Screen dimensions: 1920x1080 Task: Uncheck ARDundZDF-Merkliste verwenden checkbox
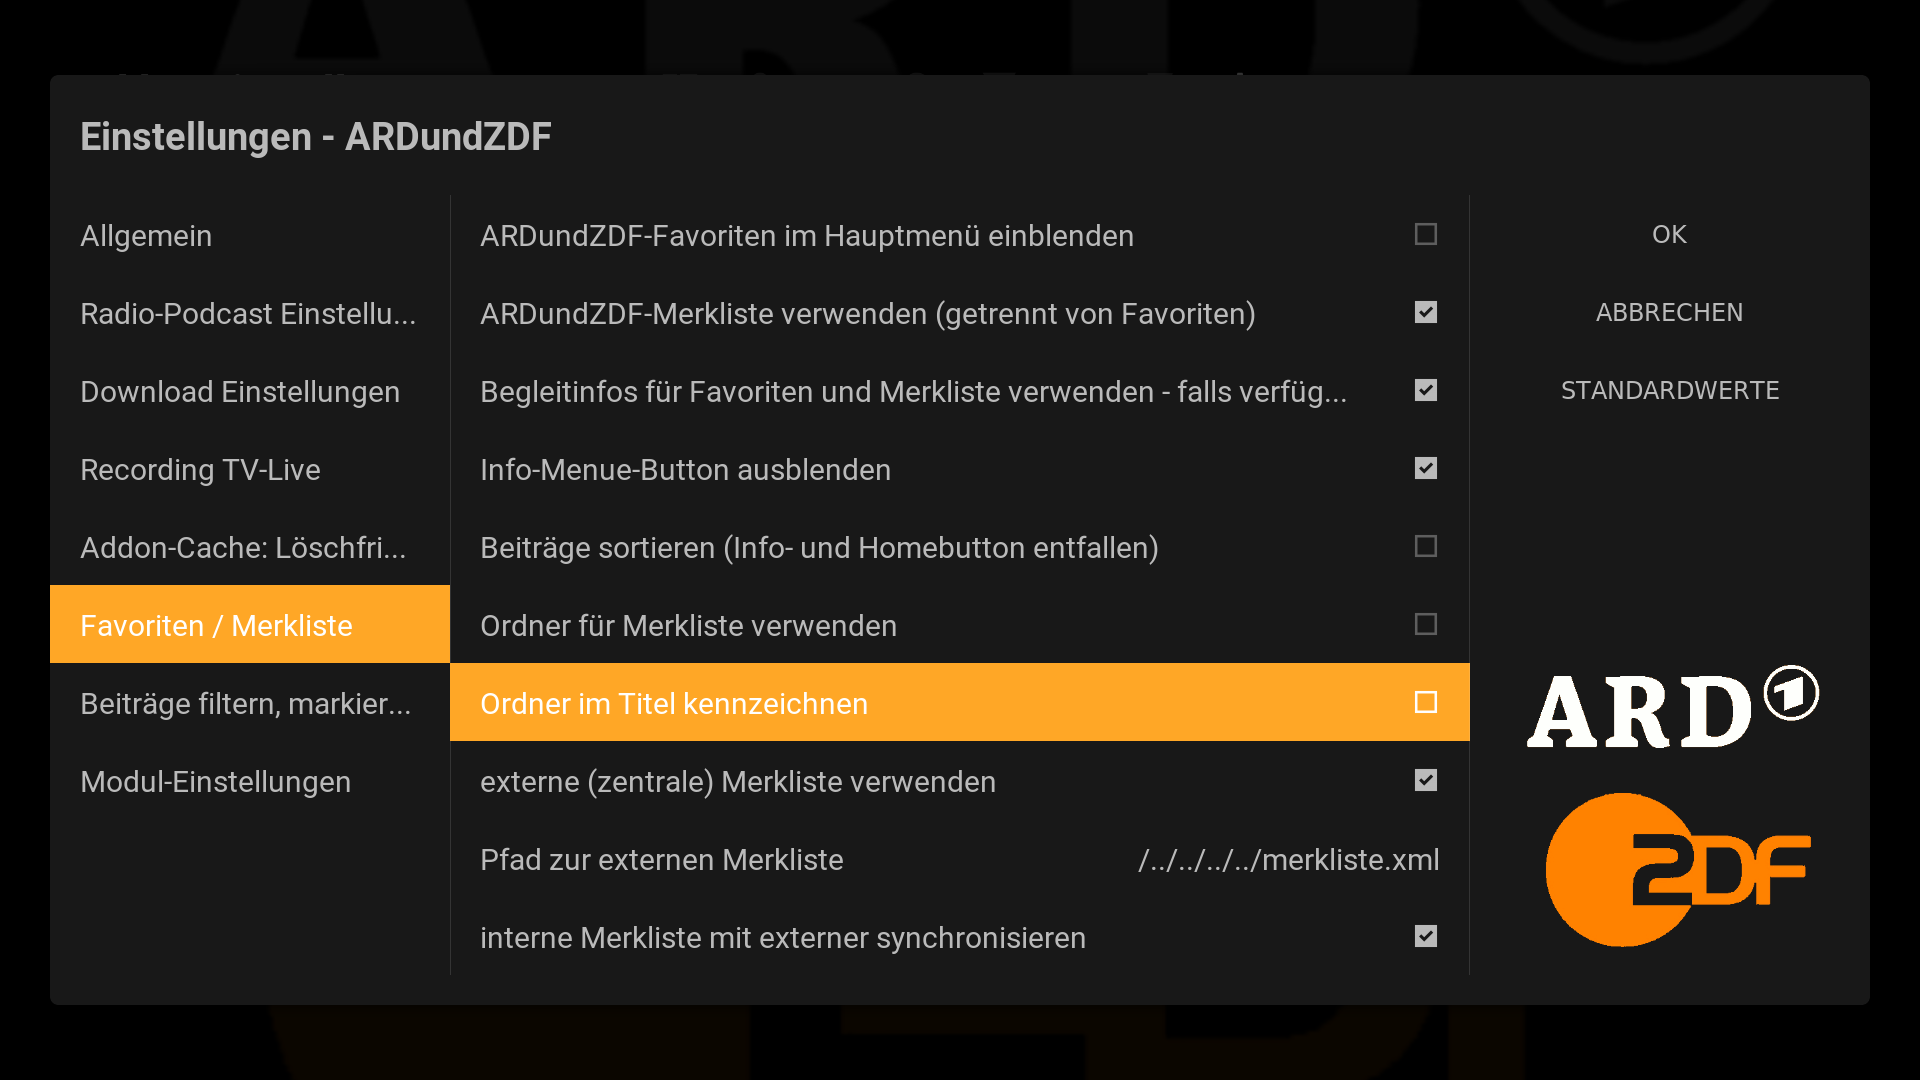point(1426,312)
